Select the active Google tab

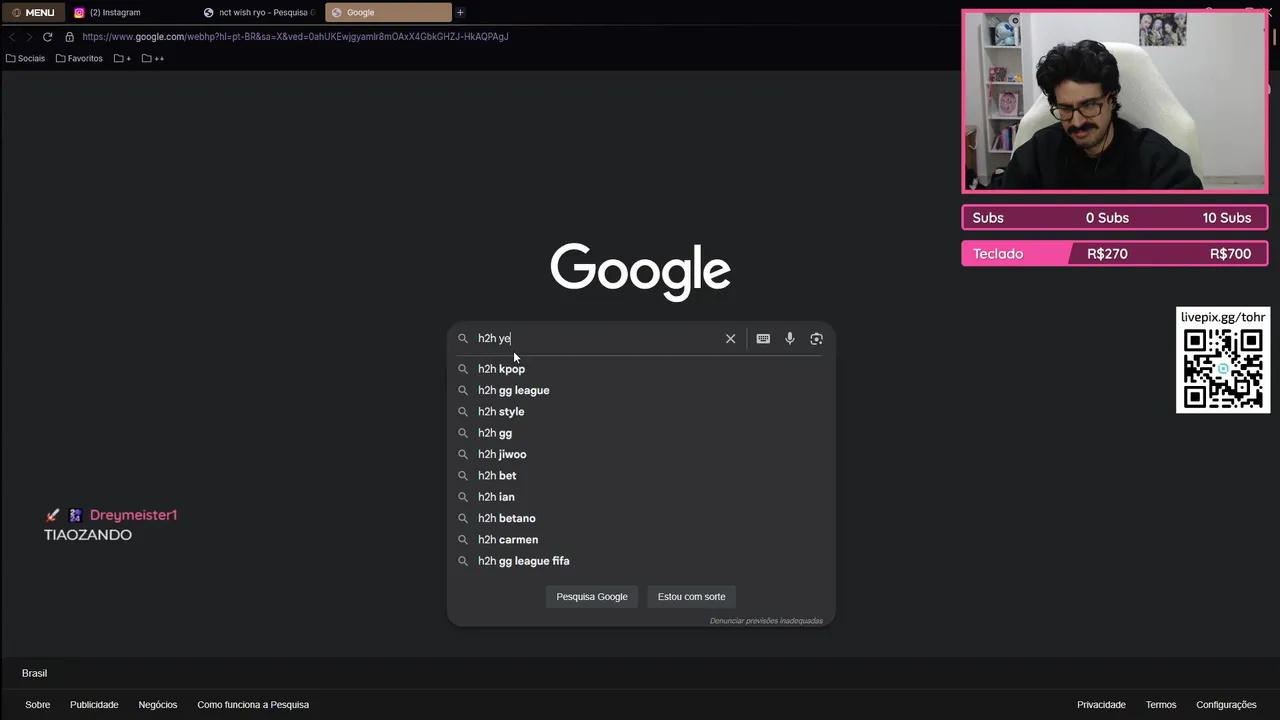pyautogui.click(x=388, y=12)
